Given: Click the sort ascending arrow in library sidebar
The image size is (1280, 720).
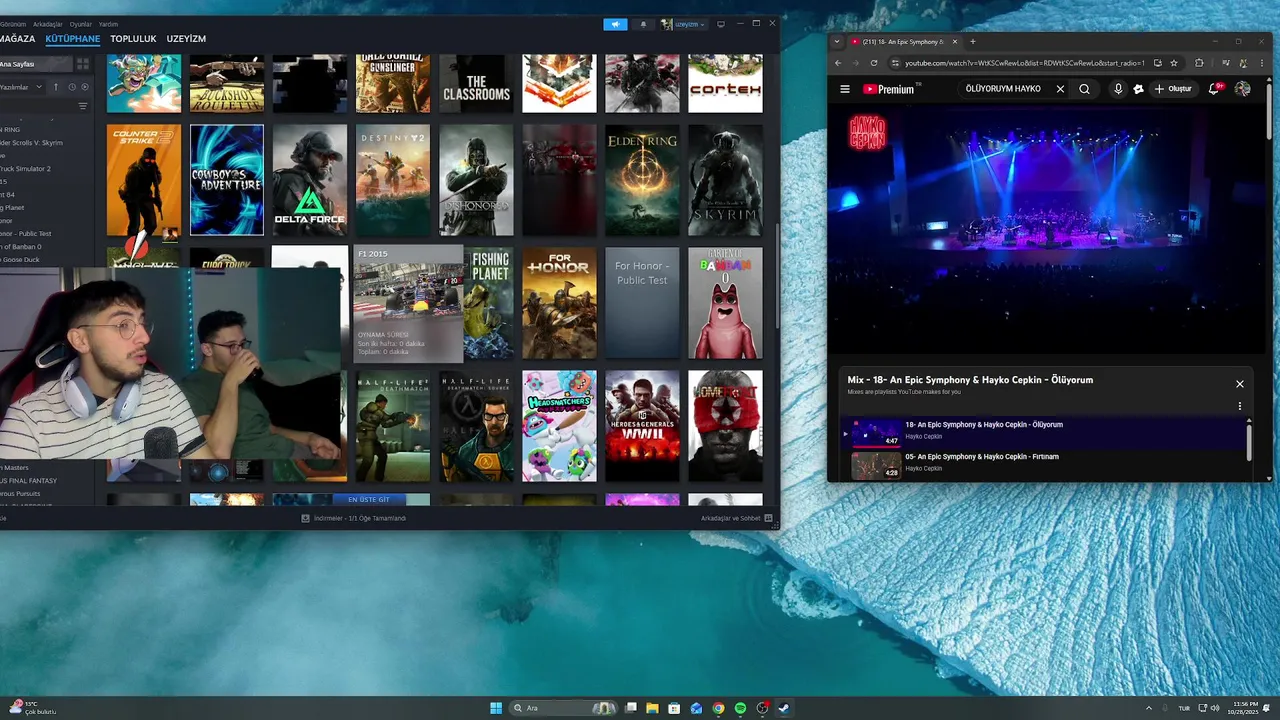Looking at the screenshot, I should [x=56, y=87].
